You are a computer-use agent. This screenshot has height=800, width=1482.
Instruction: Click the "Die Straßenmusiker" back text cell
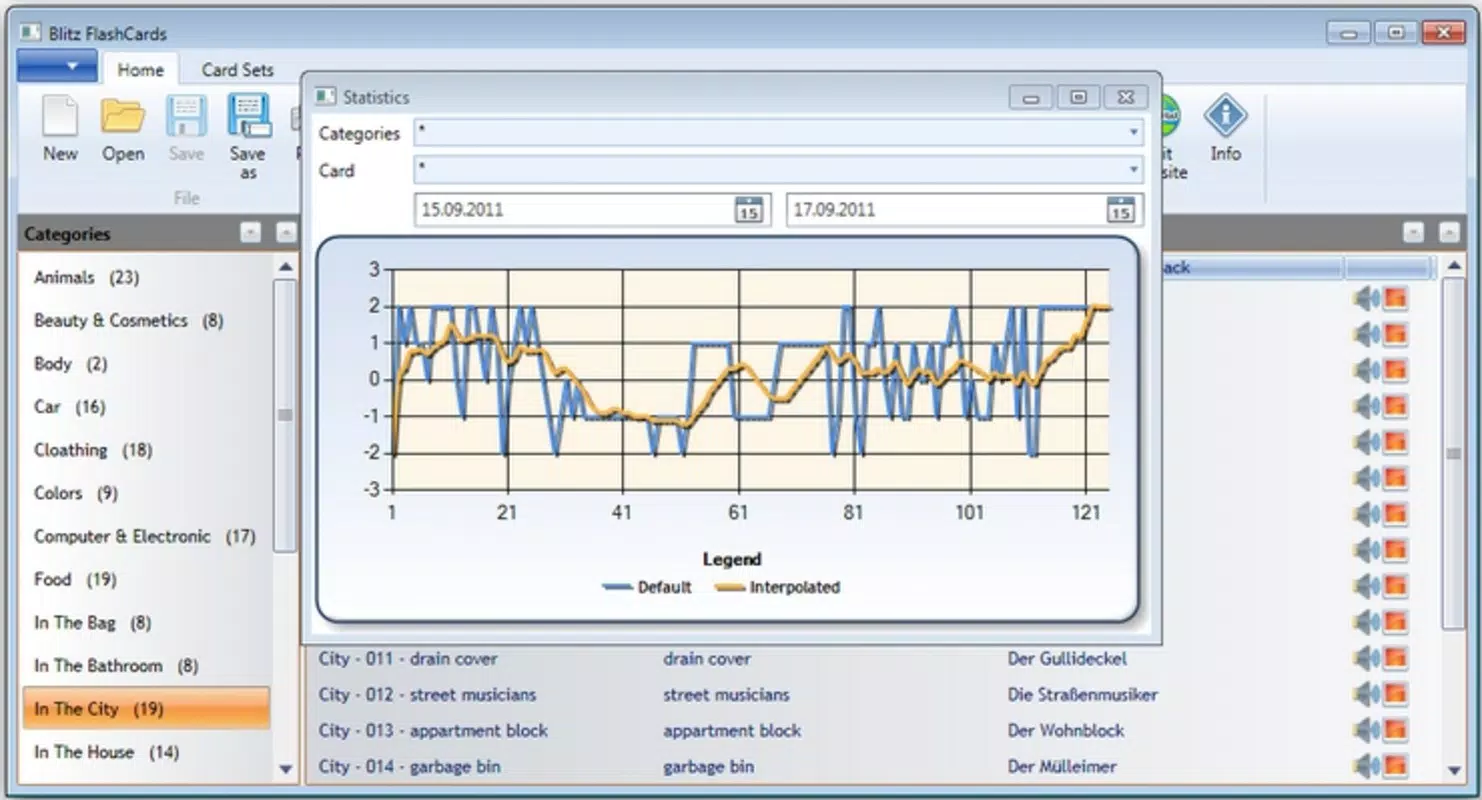(x=1083, y=694)
